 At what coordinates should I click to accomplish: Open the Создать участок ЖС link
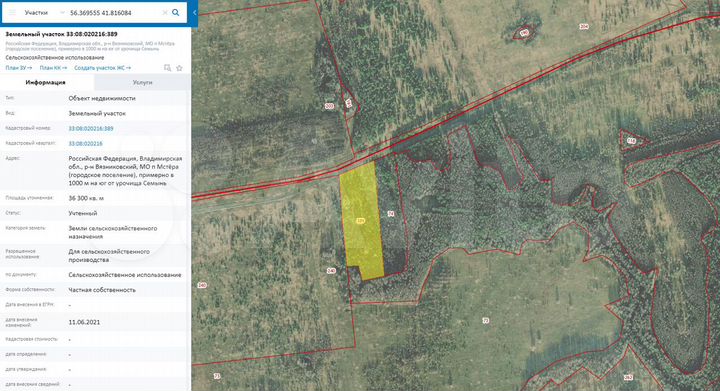(x=102, y=68)
